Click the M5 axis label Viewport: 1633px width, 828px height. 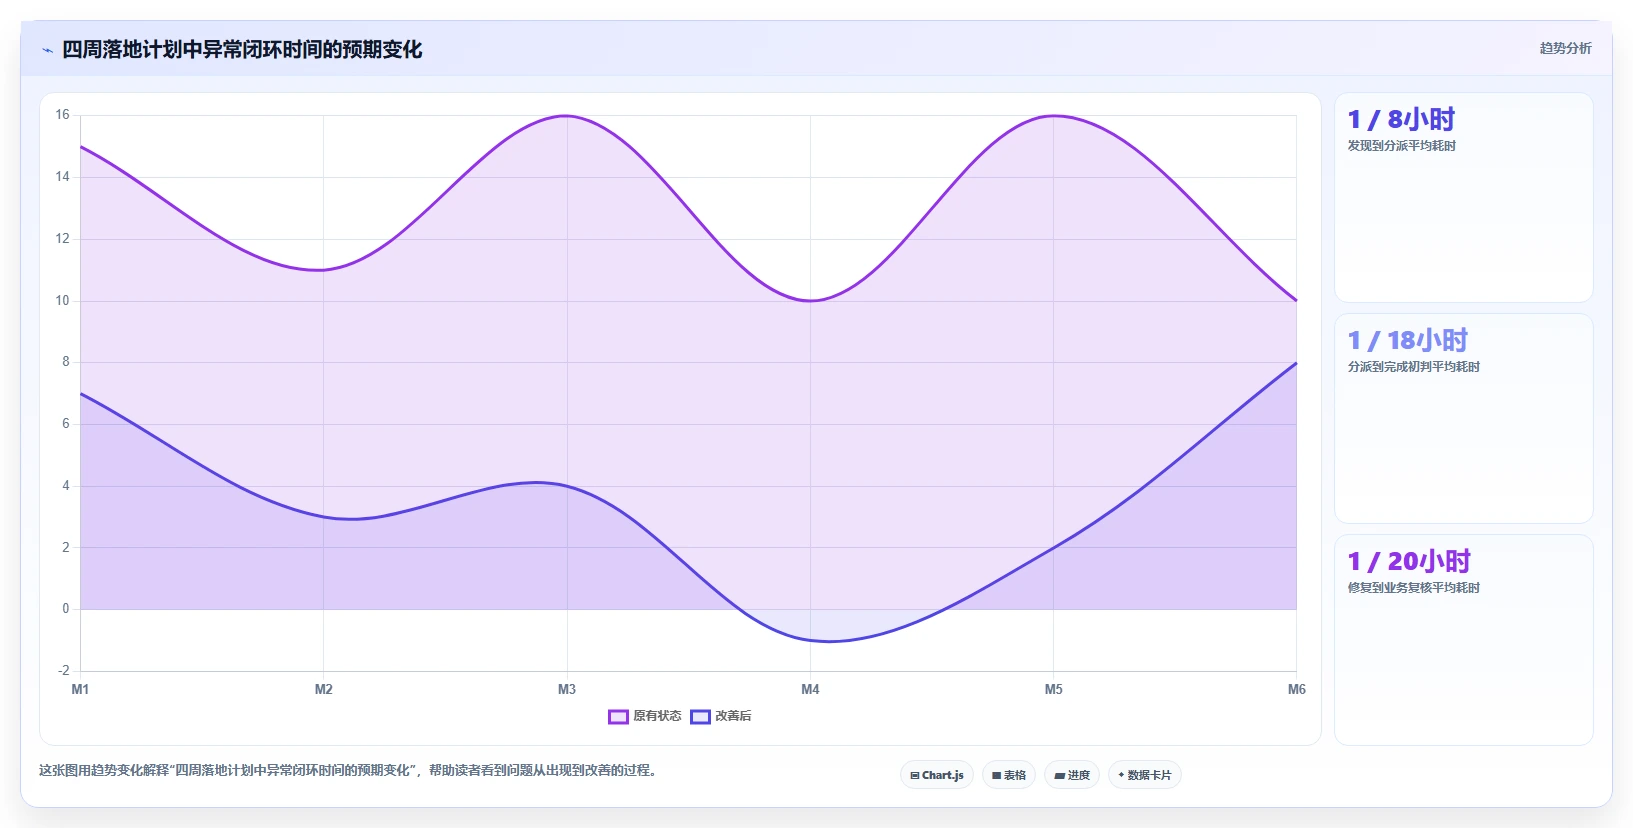[x=1054, y=689]
